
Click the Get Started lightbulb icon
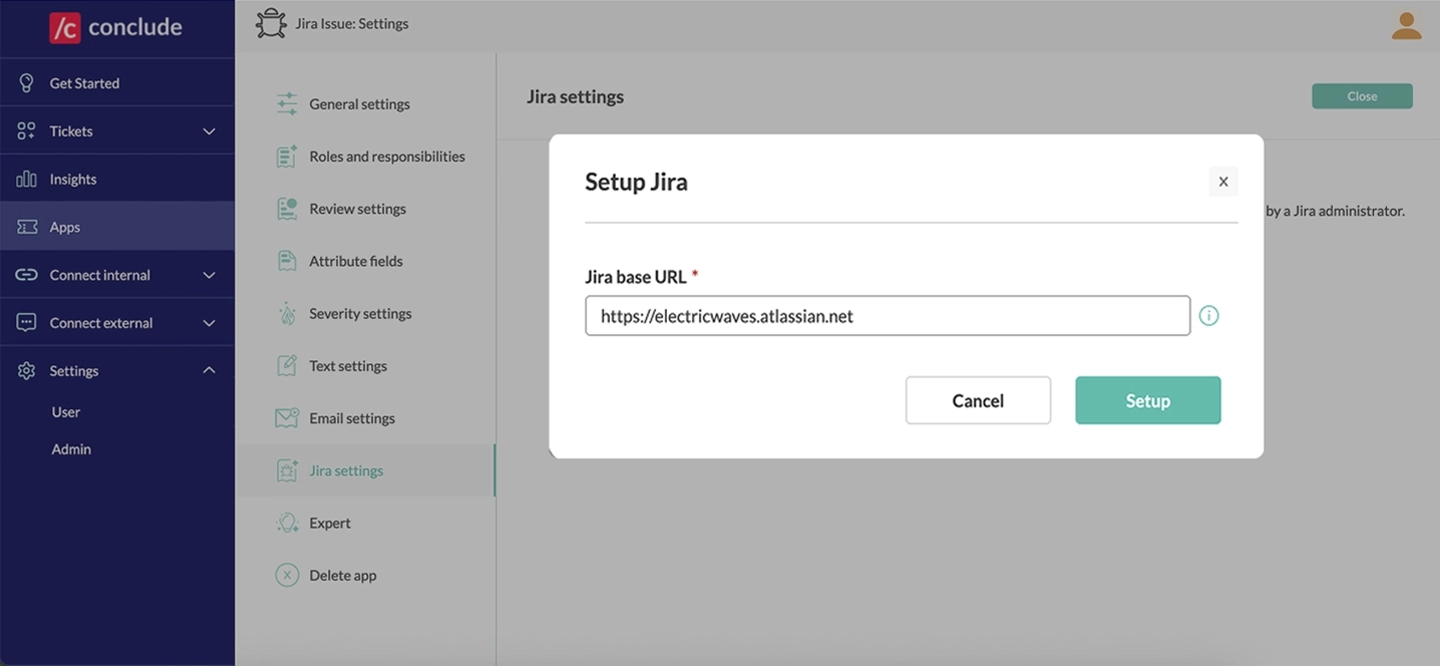point(26,83)
